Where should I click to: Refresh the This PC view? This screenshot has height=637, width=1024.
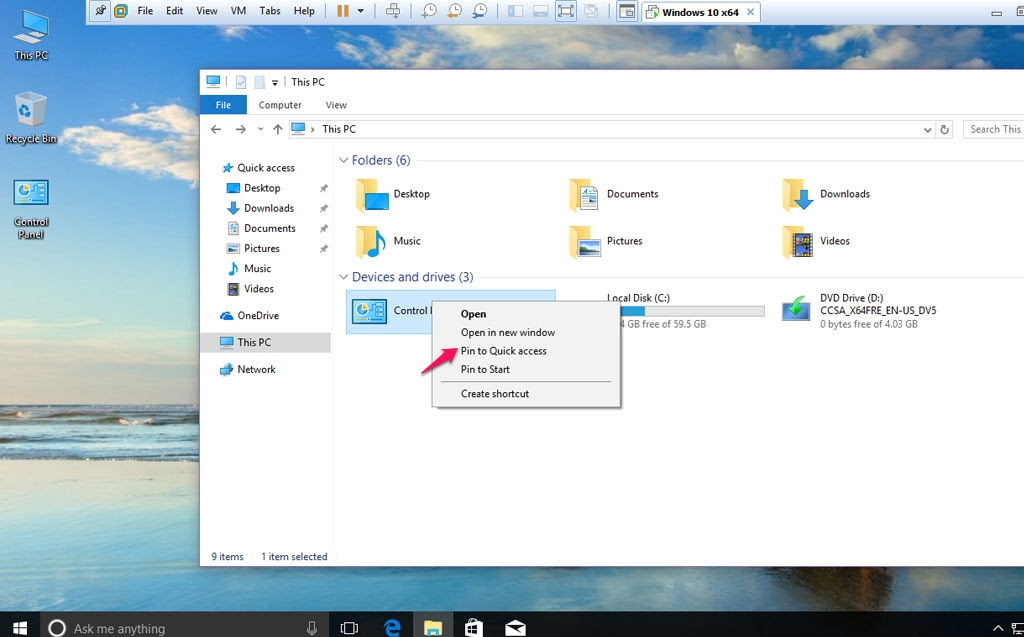[x=944, y=129]
